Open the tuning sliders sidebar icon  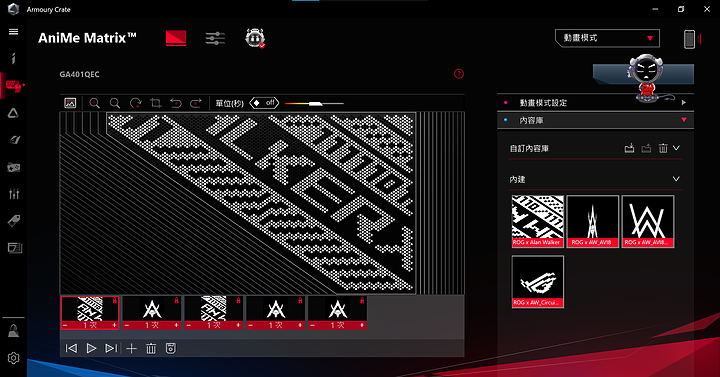(x=14, y=194)
